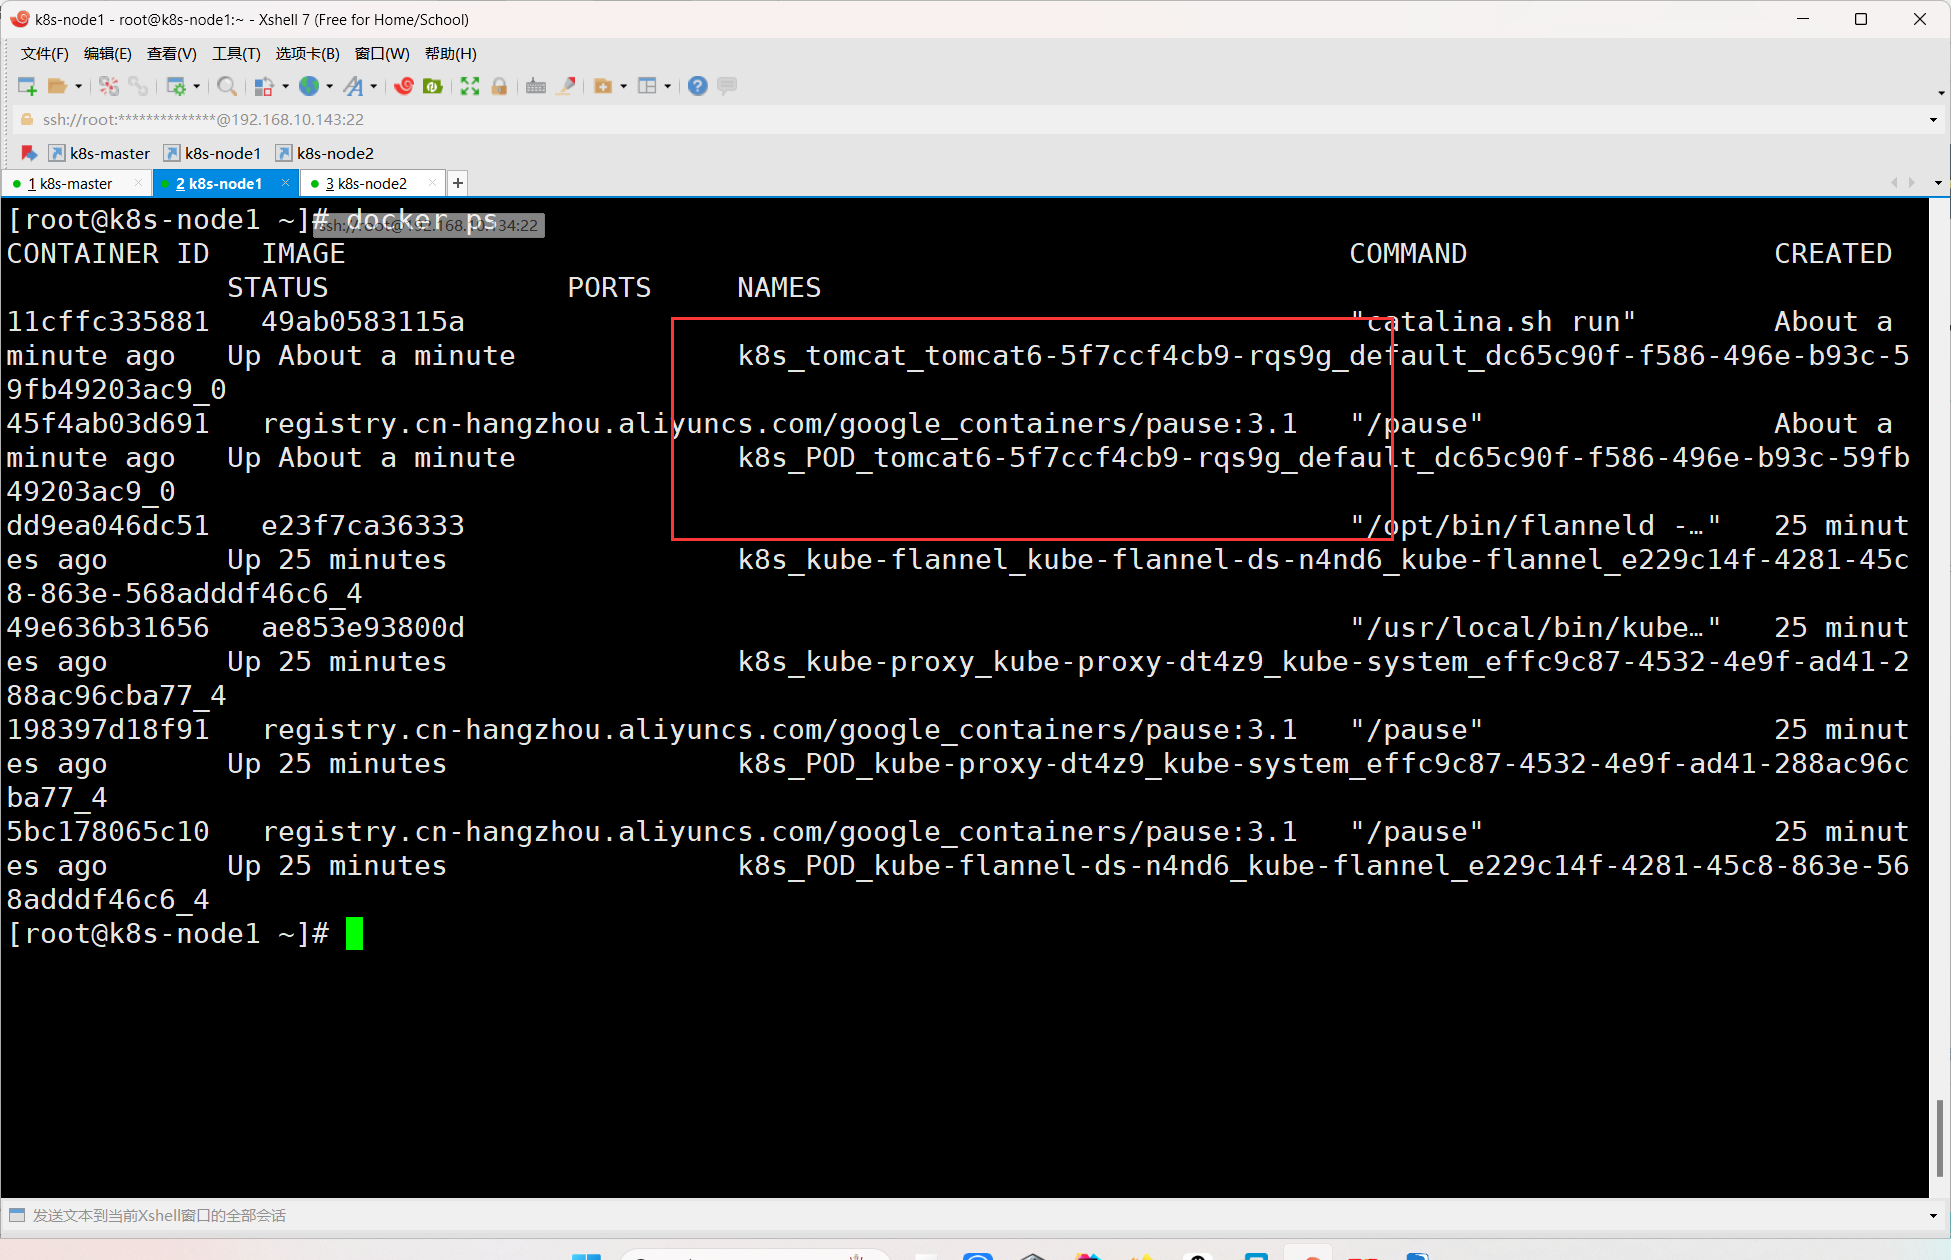The image size is (1951, 1260).
Task: Open the 编辑(E) menu
Action: 108,53
